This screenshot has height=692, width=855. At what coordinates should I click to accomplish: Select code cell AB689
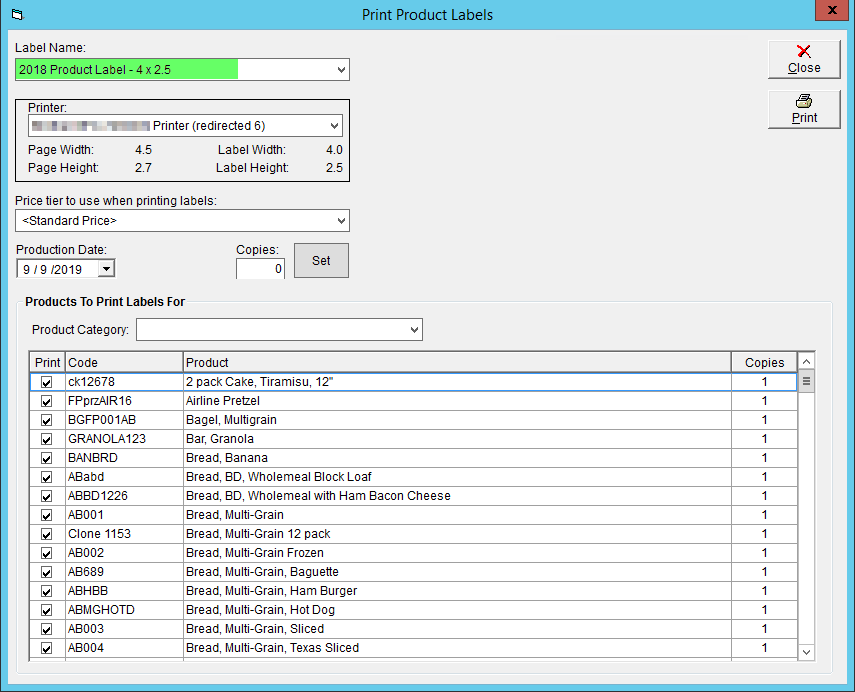[x=124, y=572]
